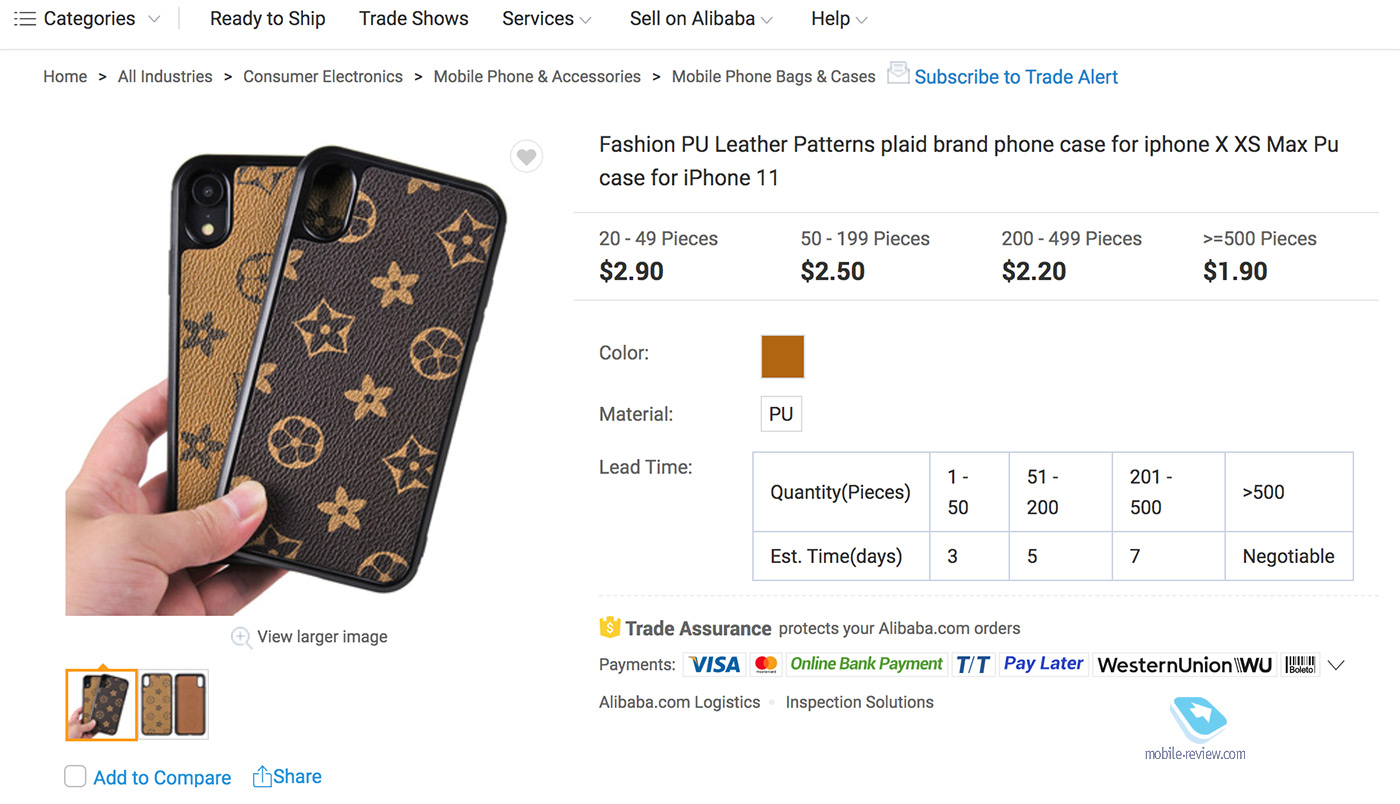
Task: Open the Help dropdown menu
Action: point(838,19)
